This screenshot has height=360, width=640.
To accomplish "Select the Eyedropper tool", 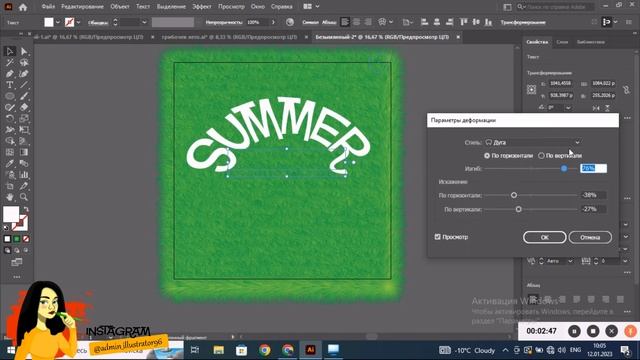I will 10,164.
